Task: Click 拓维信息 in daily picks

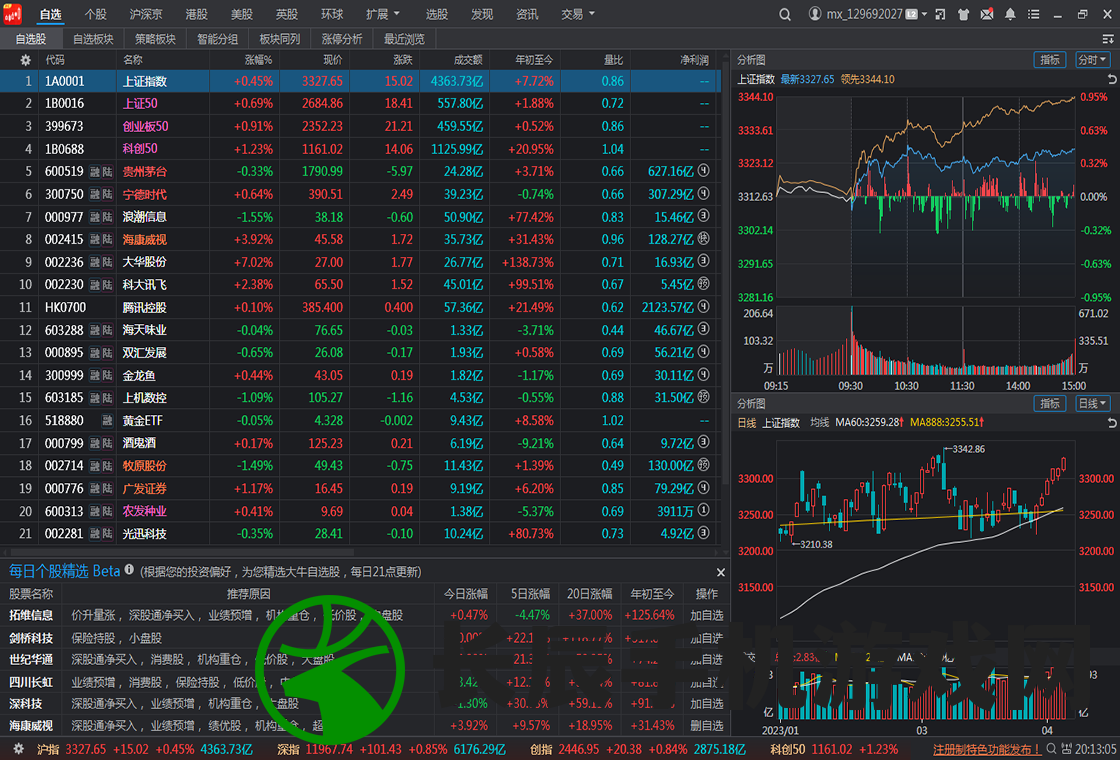Action: pyautogui.click(x=31, y=615)
